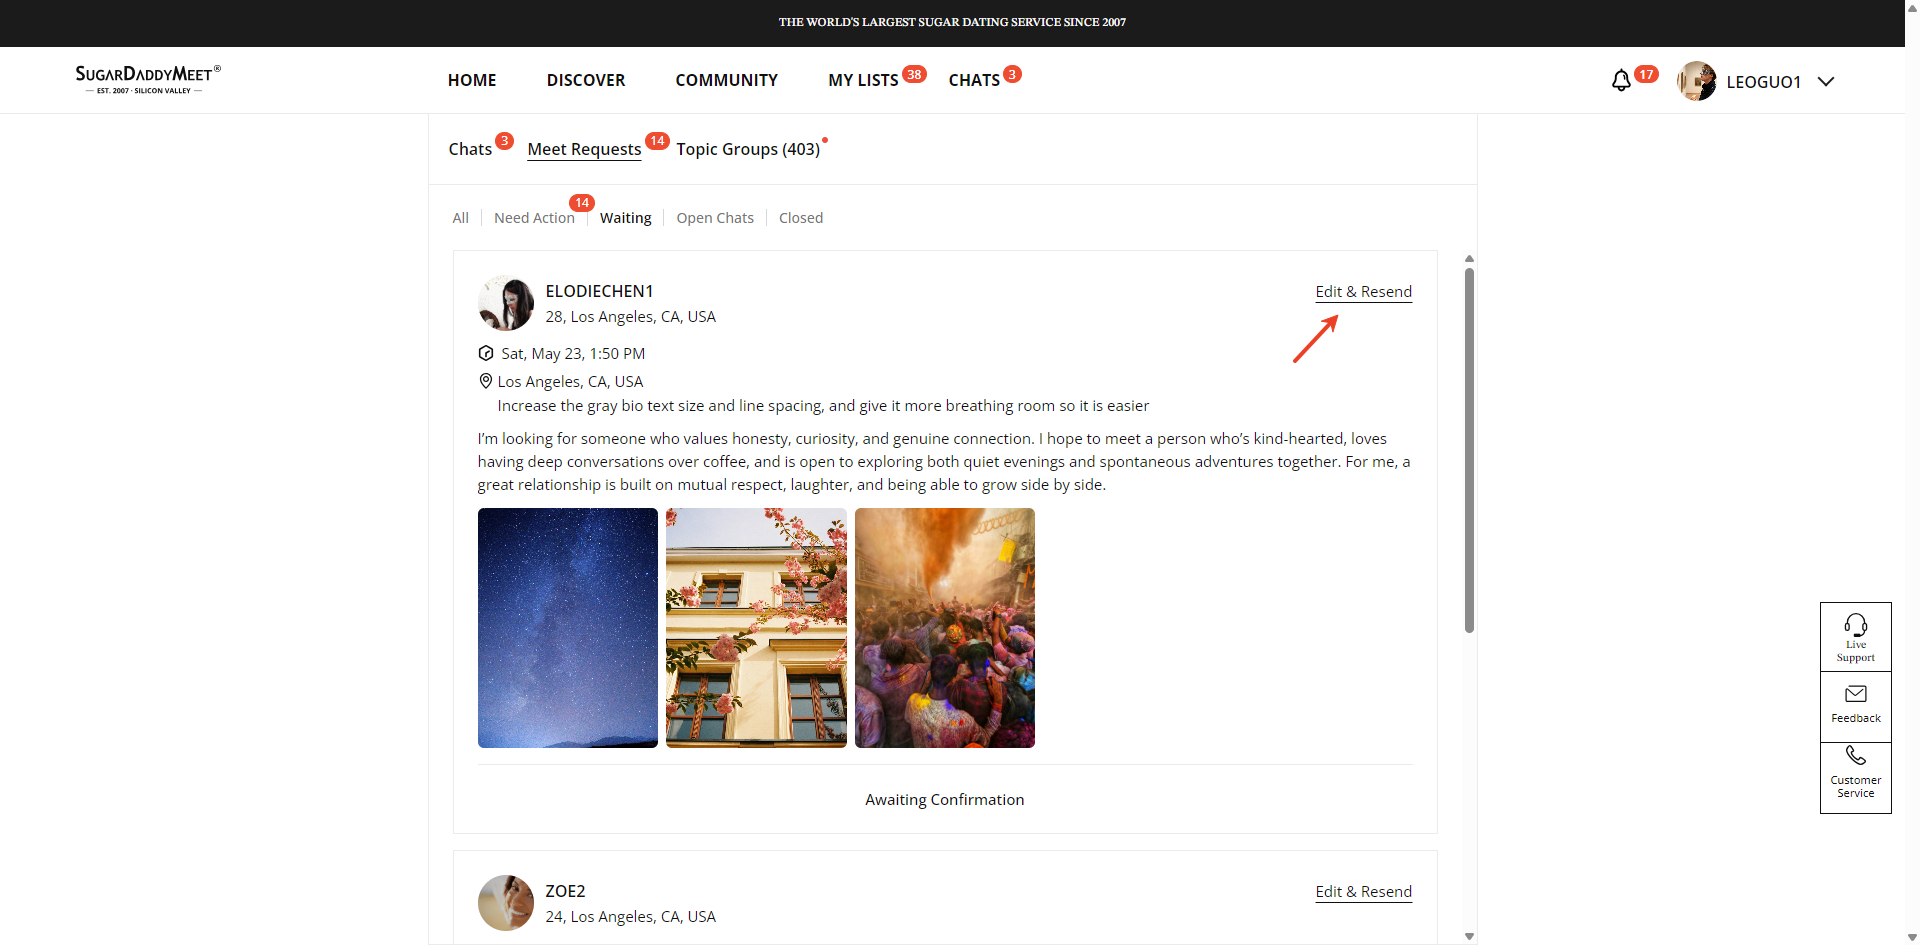Open the COMMUNITY menu item
The image size is (1920, 945).
(x=727, y=80)
